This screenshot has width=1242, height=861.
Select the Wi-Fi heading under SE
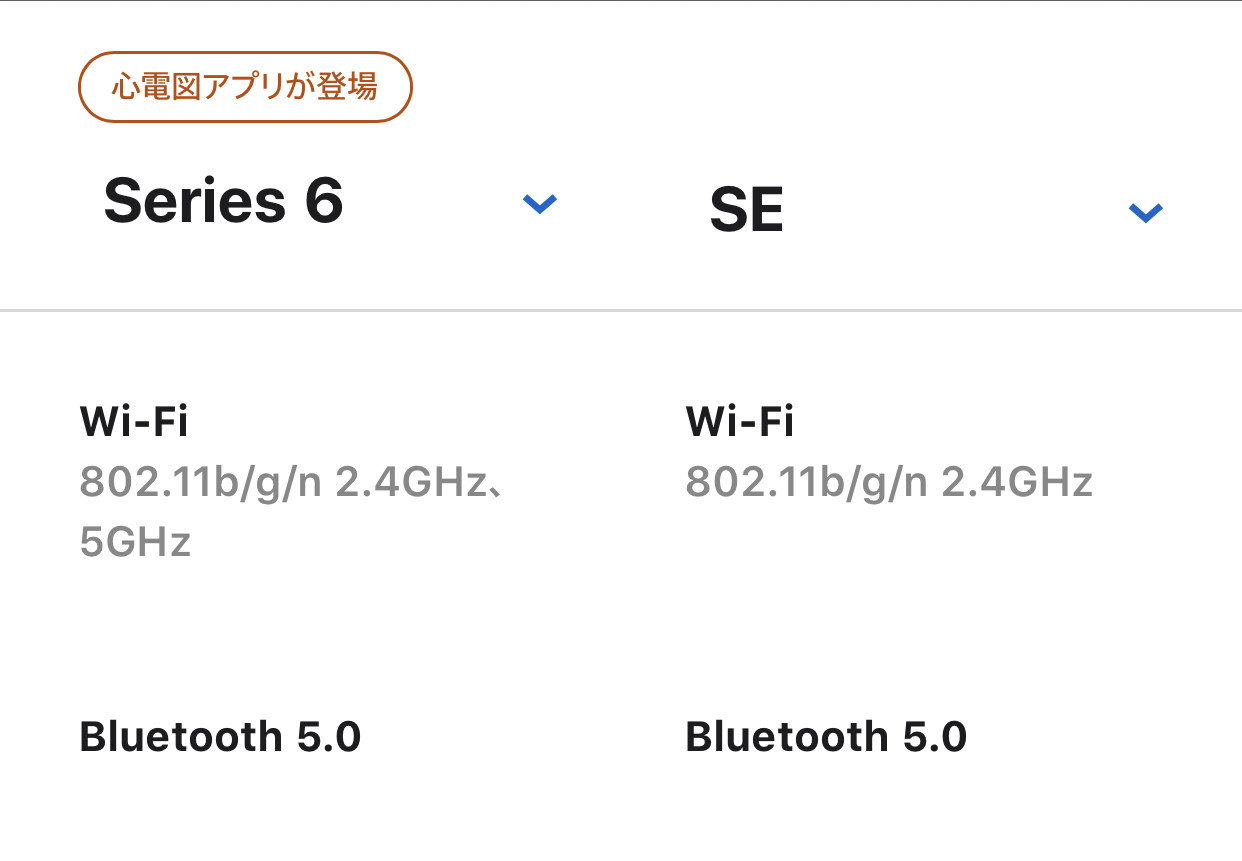tap(740, 422)
